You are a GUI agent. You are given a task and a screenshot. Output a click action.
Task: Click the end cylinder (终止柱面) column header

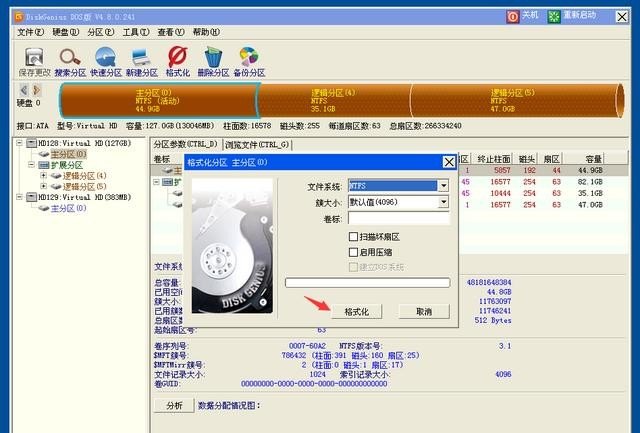[x=493, y=159]
